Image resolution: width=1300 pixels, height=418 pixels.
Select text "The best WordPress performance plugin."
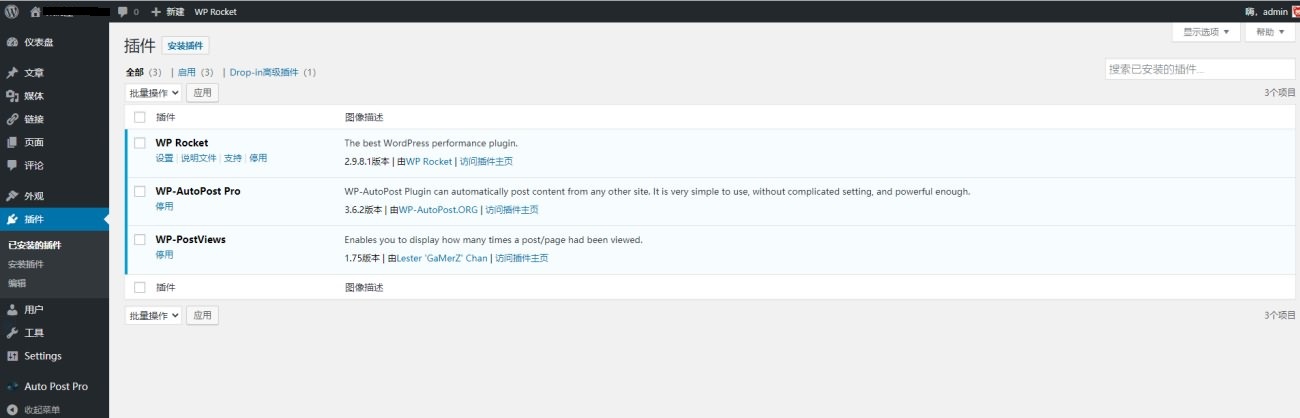click(431, 143)
